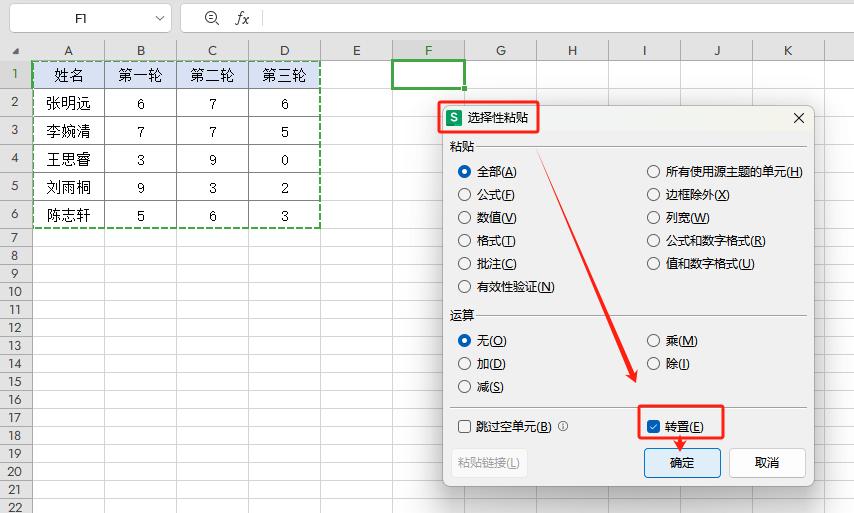Image resolution: width=854 pixels, height=513 pixels.
Task: Choose 乘(M) operation
Action: pos(672,340)
